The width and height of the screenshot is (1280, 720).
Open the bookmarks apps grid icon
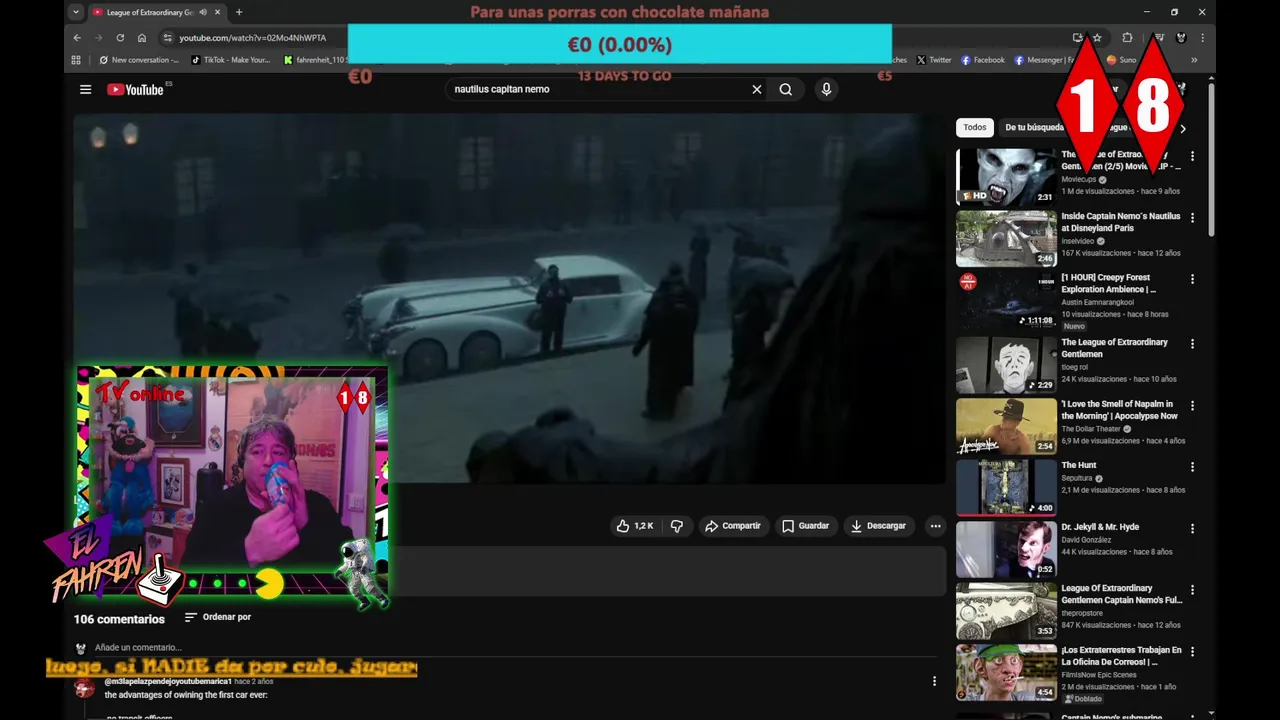tap(76, 60)
